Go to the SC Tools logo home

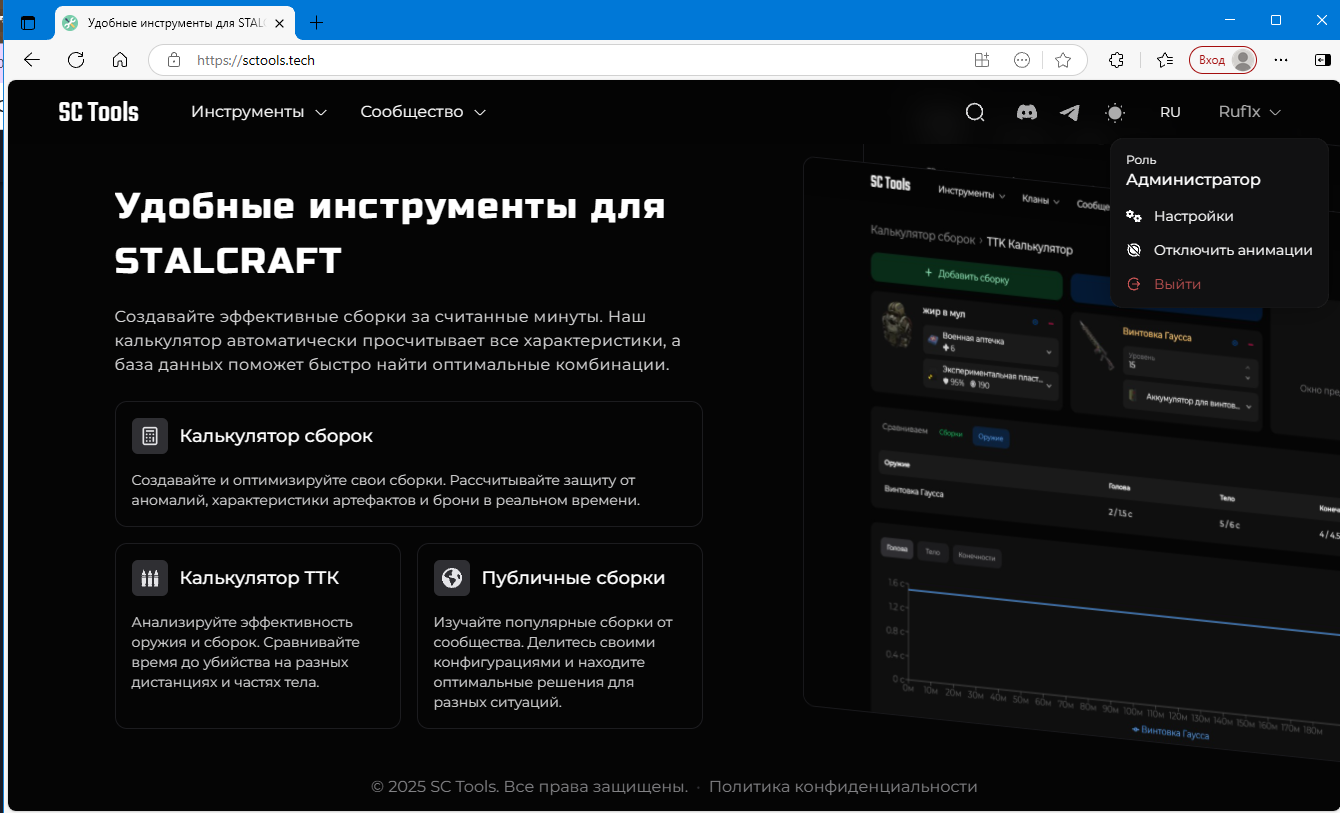tap(98, 112)
